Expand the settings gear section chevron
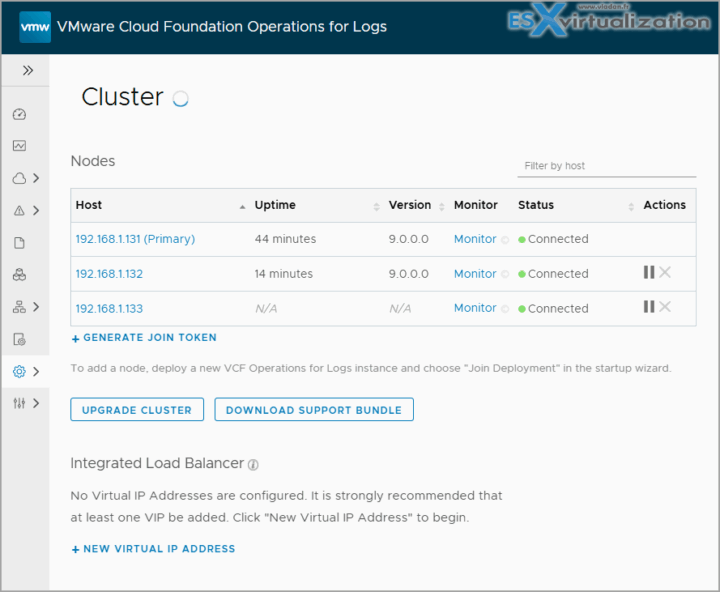Screen dimensions: 720x592 36,371
